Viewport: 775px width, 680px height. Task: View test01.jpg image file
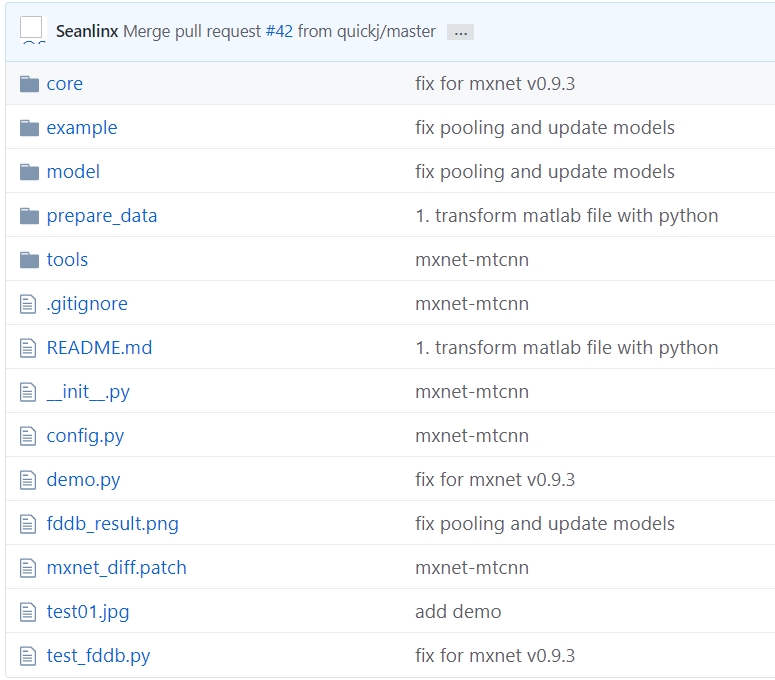87,612
